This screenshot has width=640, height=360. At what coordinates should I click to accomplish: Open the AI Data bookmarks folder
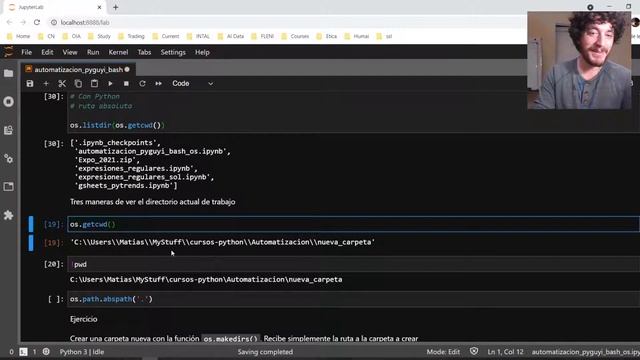point(231,36)
